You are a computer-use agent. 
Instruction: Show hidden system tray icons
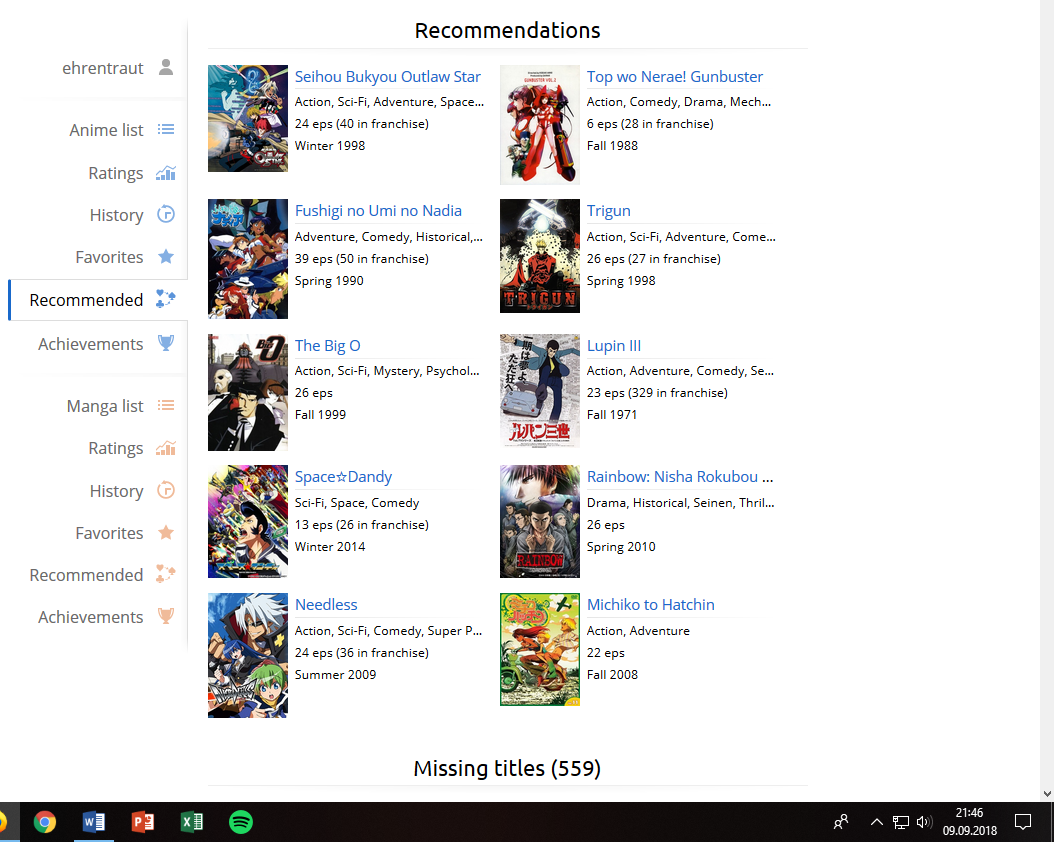point(877,822)
